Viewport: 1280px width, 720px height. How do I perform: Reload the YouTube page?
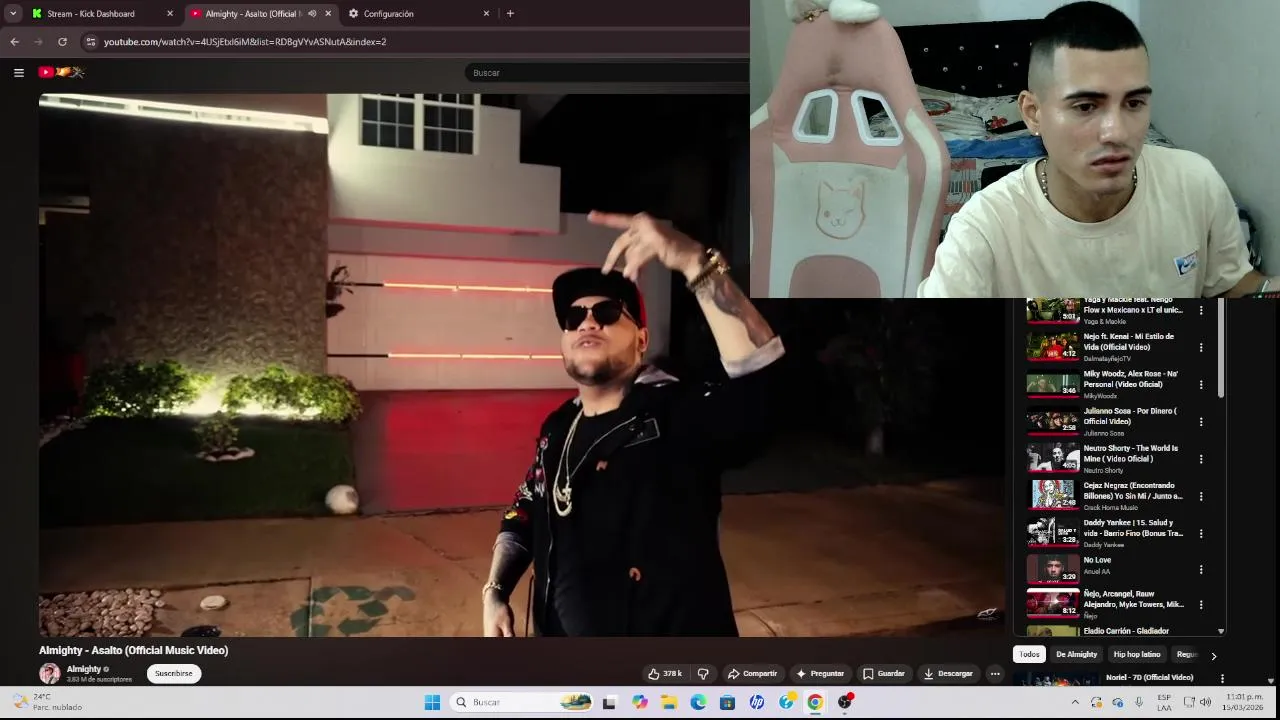click(62, 42)
